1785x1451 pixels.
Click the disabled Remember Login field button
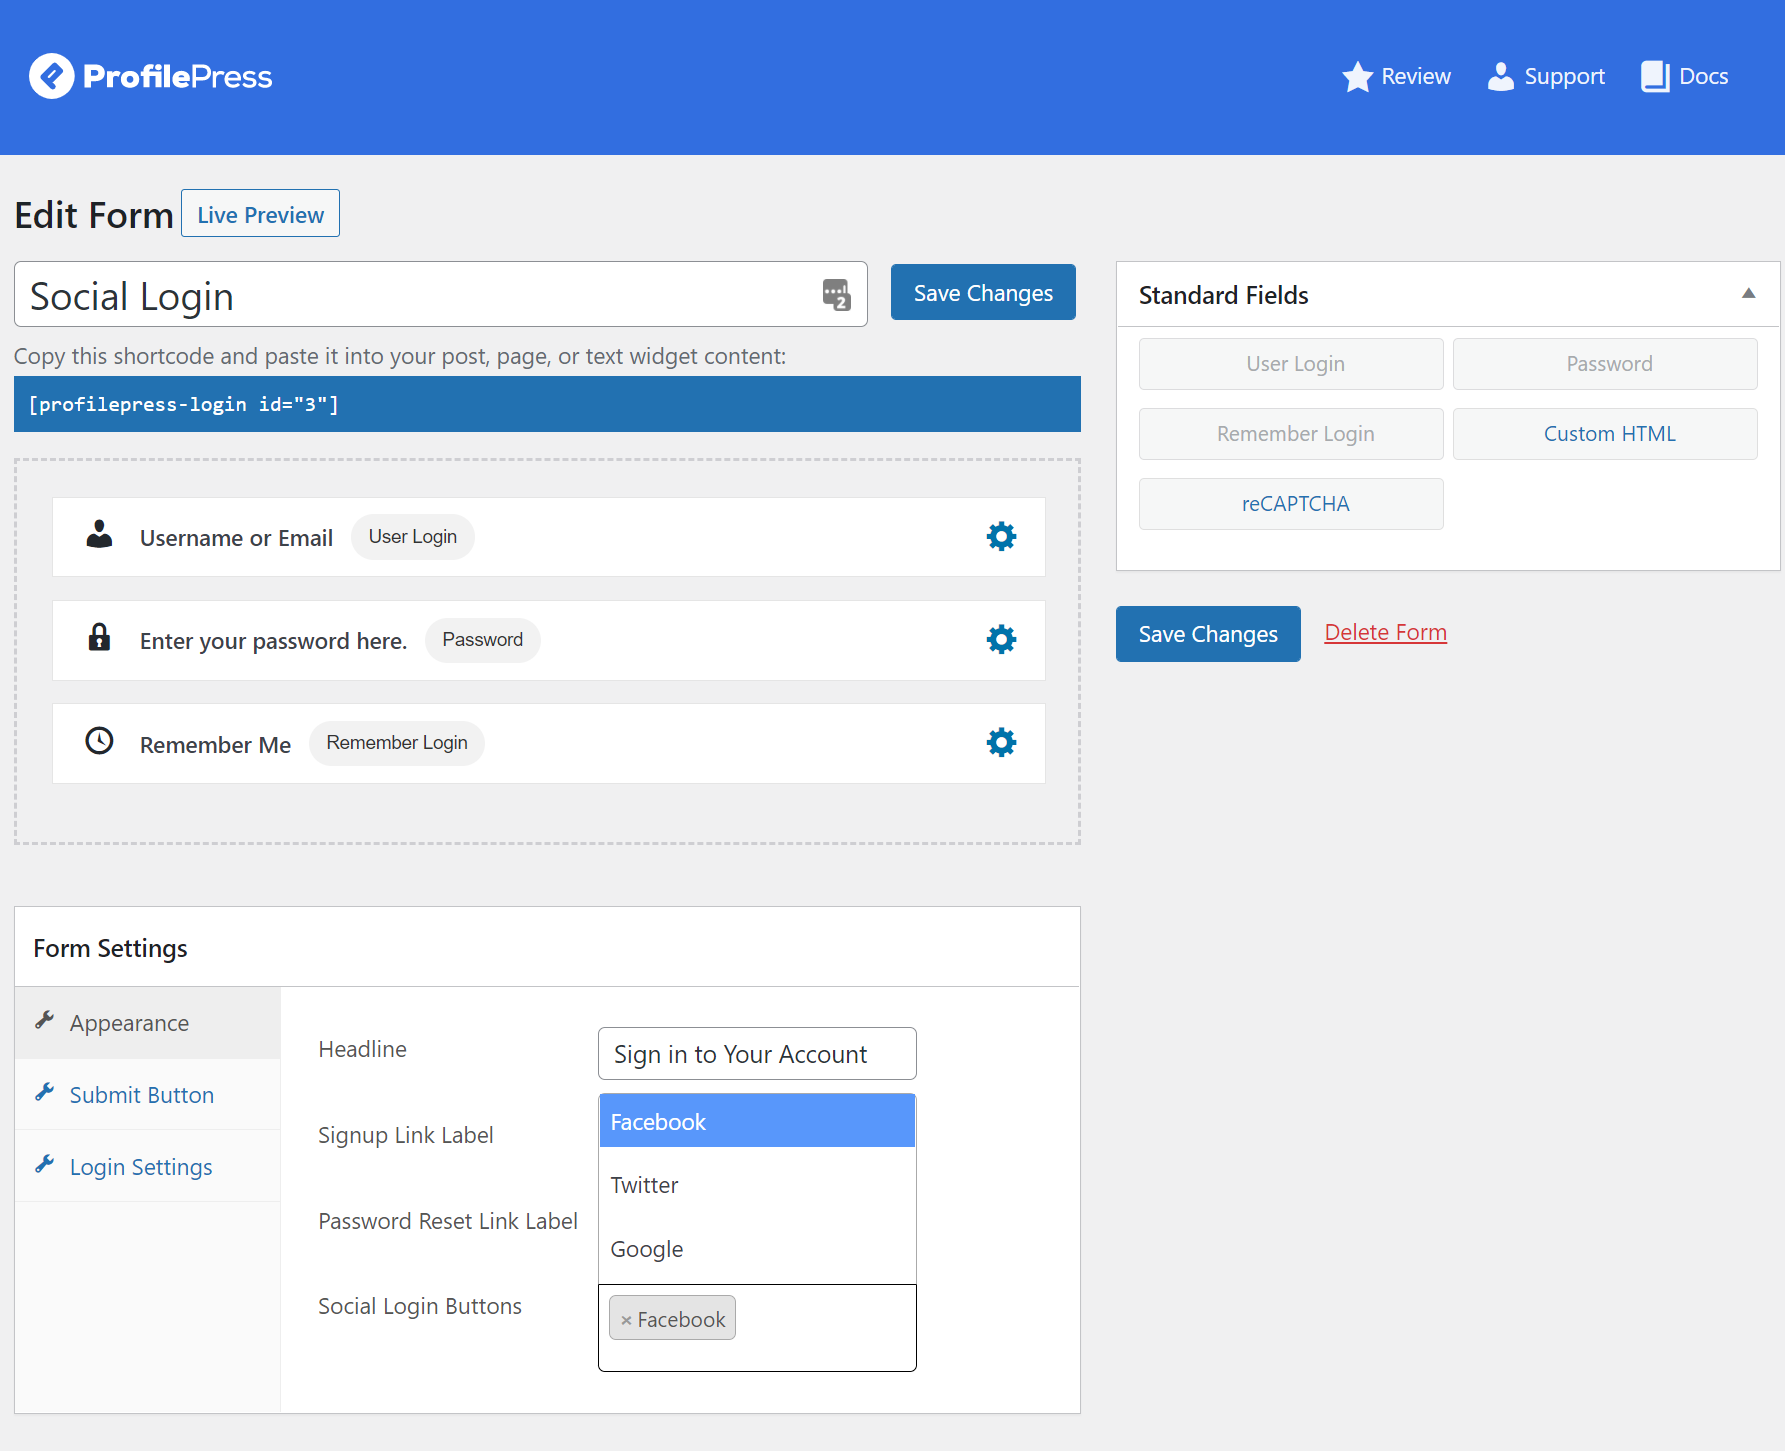(1291, 434)
